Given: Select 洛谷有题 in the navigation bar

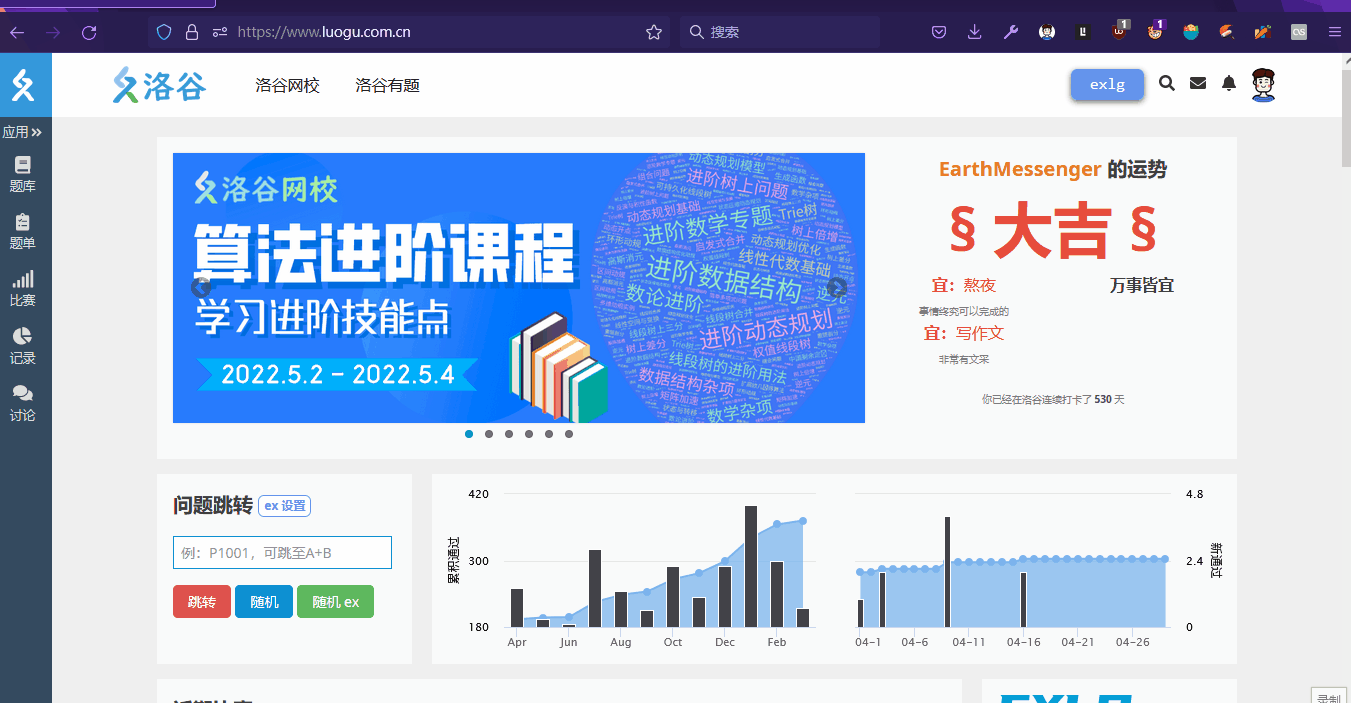Looking at the screenshot, I should pos(387,85).
